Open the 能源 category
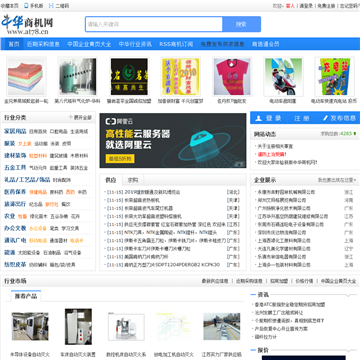Screen dimensions: 360x360 coord(10,252)
